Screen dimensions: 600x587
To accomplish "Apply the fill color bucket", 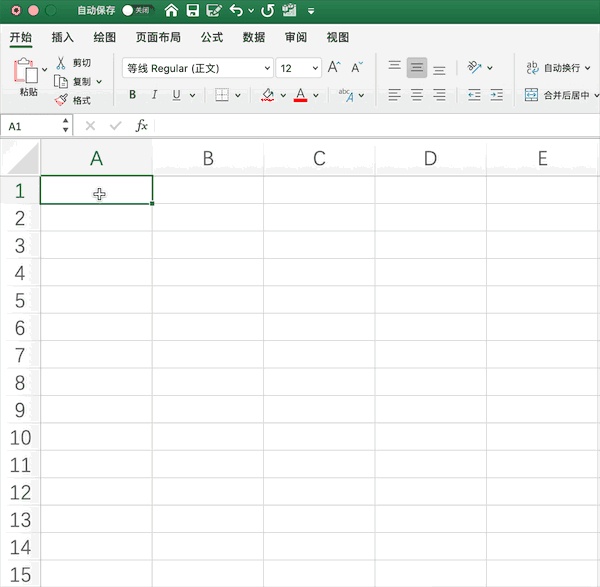I will [x=267, y=95].
